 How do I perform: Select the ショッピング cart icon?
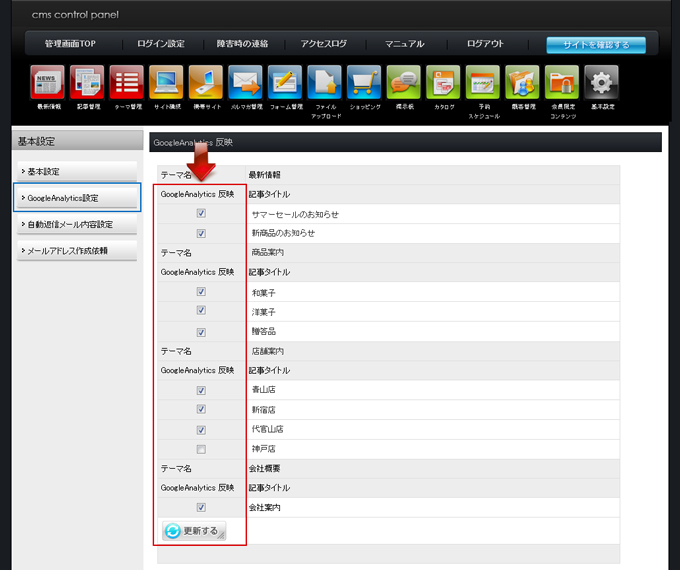point(364,82)
